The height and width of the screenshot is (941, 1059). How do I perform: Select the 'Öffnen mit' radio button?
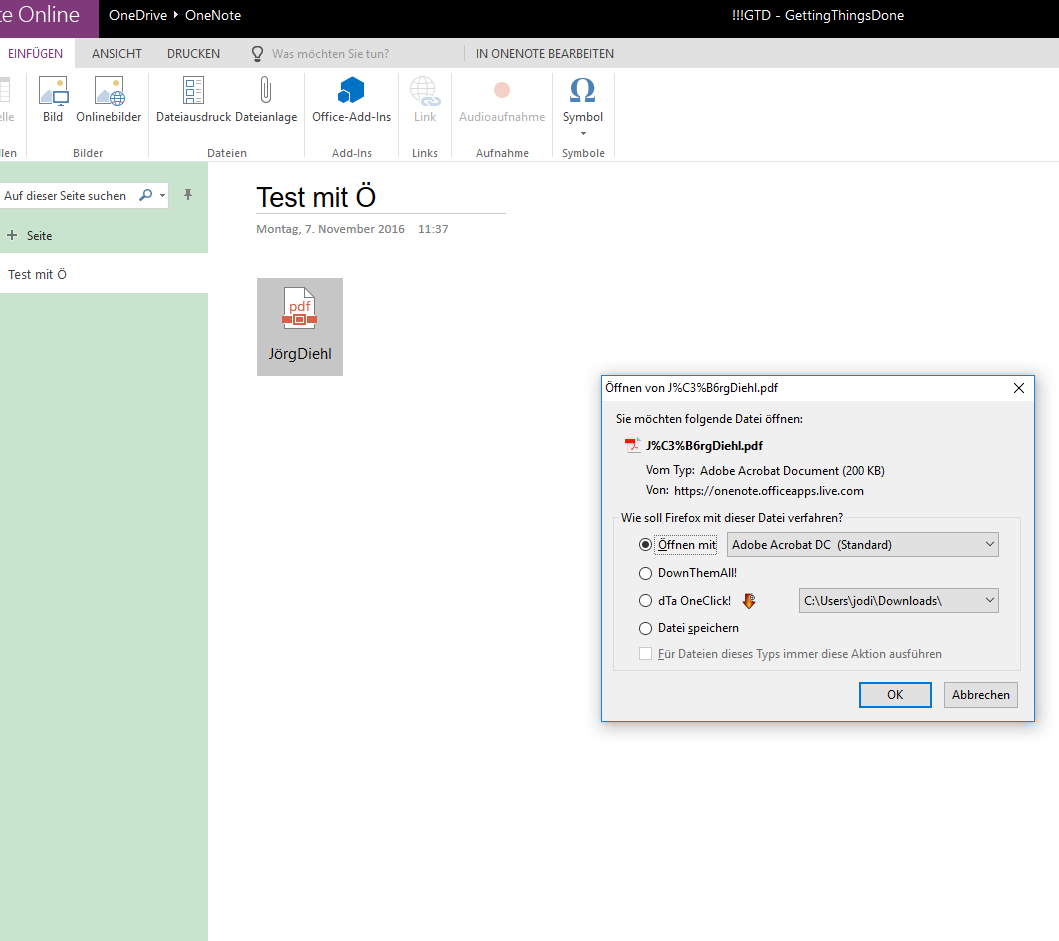pos(645,545)
